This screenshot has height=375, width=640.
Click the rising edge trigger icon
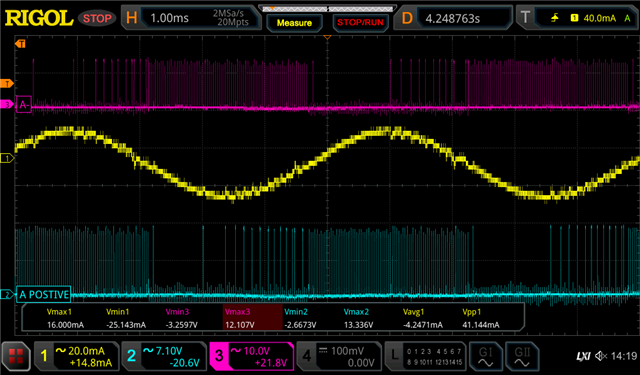point(555,18)
